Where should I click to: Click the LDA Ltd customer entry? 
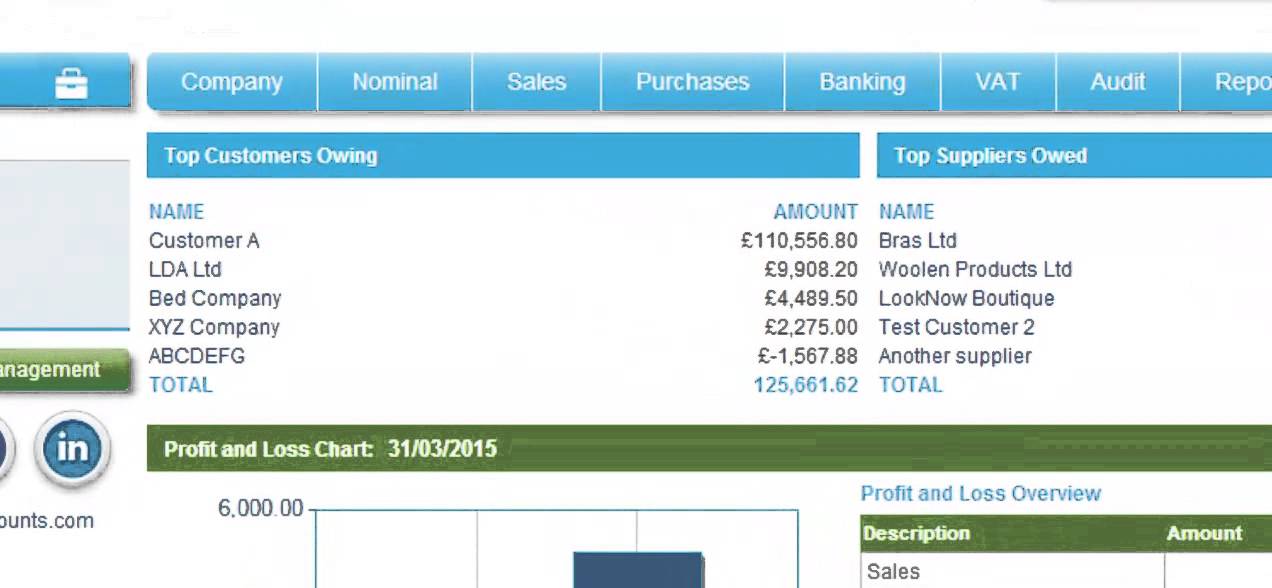[x=185, y=270]
